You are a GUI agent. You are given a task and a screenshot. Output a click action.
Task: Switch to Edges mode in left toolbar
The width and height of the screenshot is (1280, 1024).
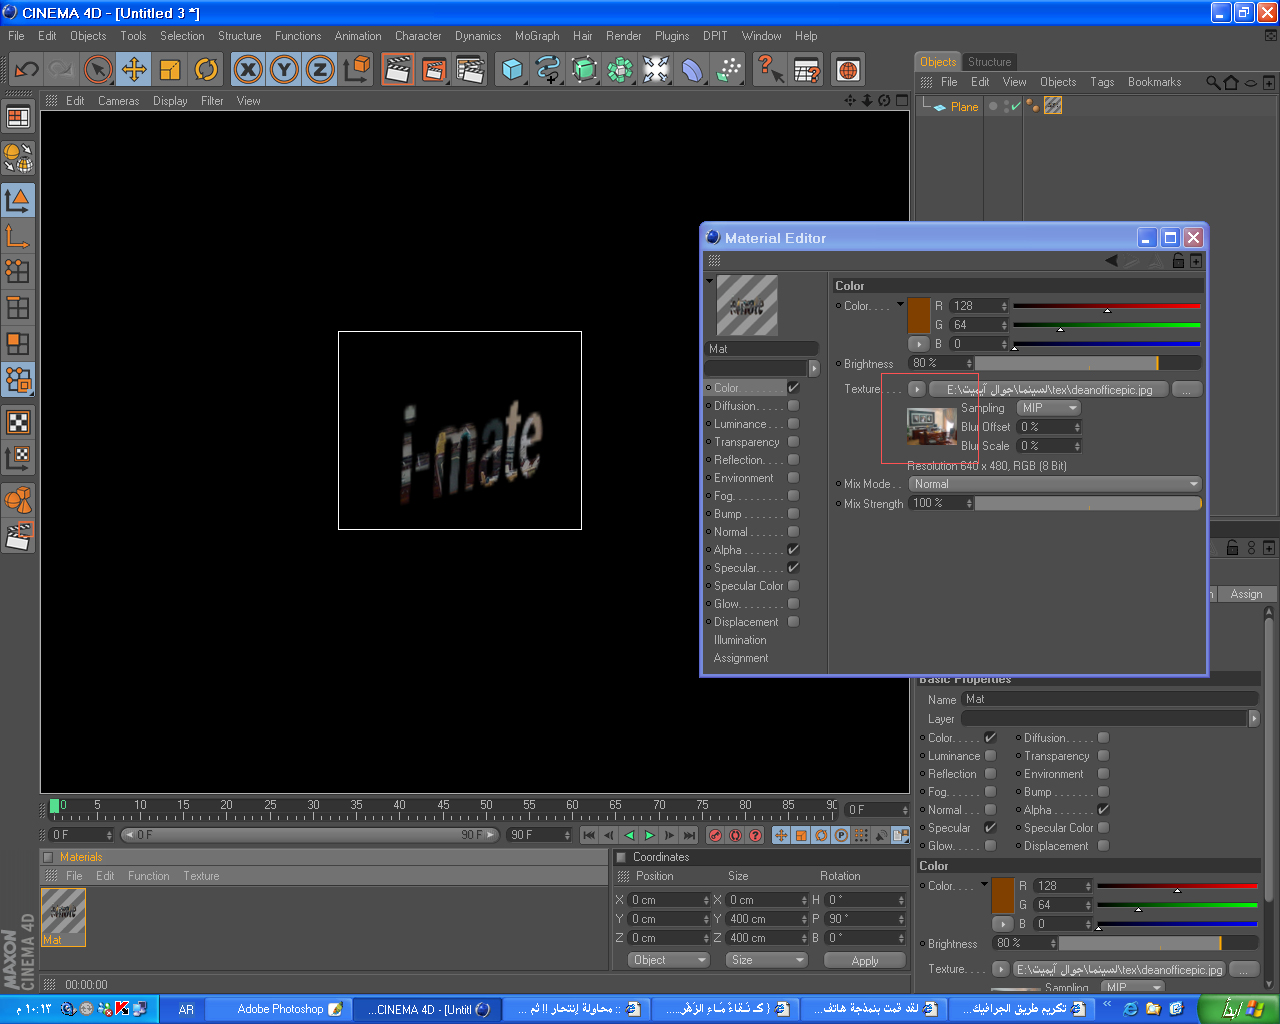click(18, 308)
